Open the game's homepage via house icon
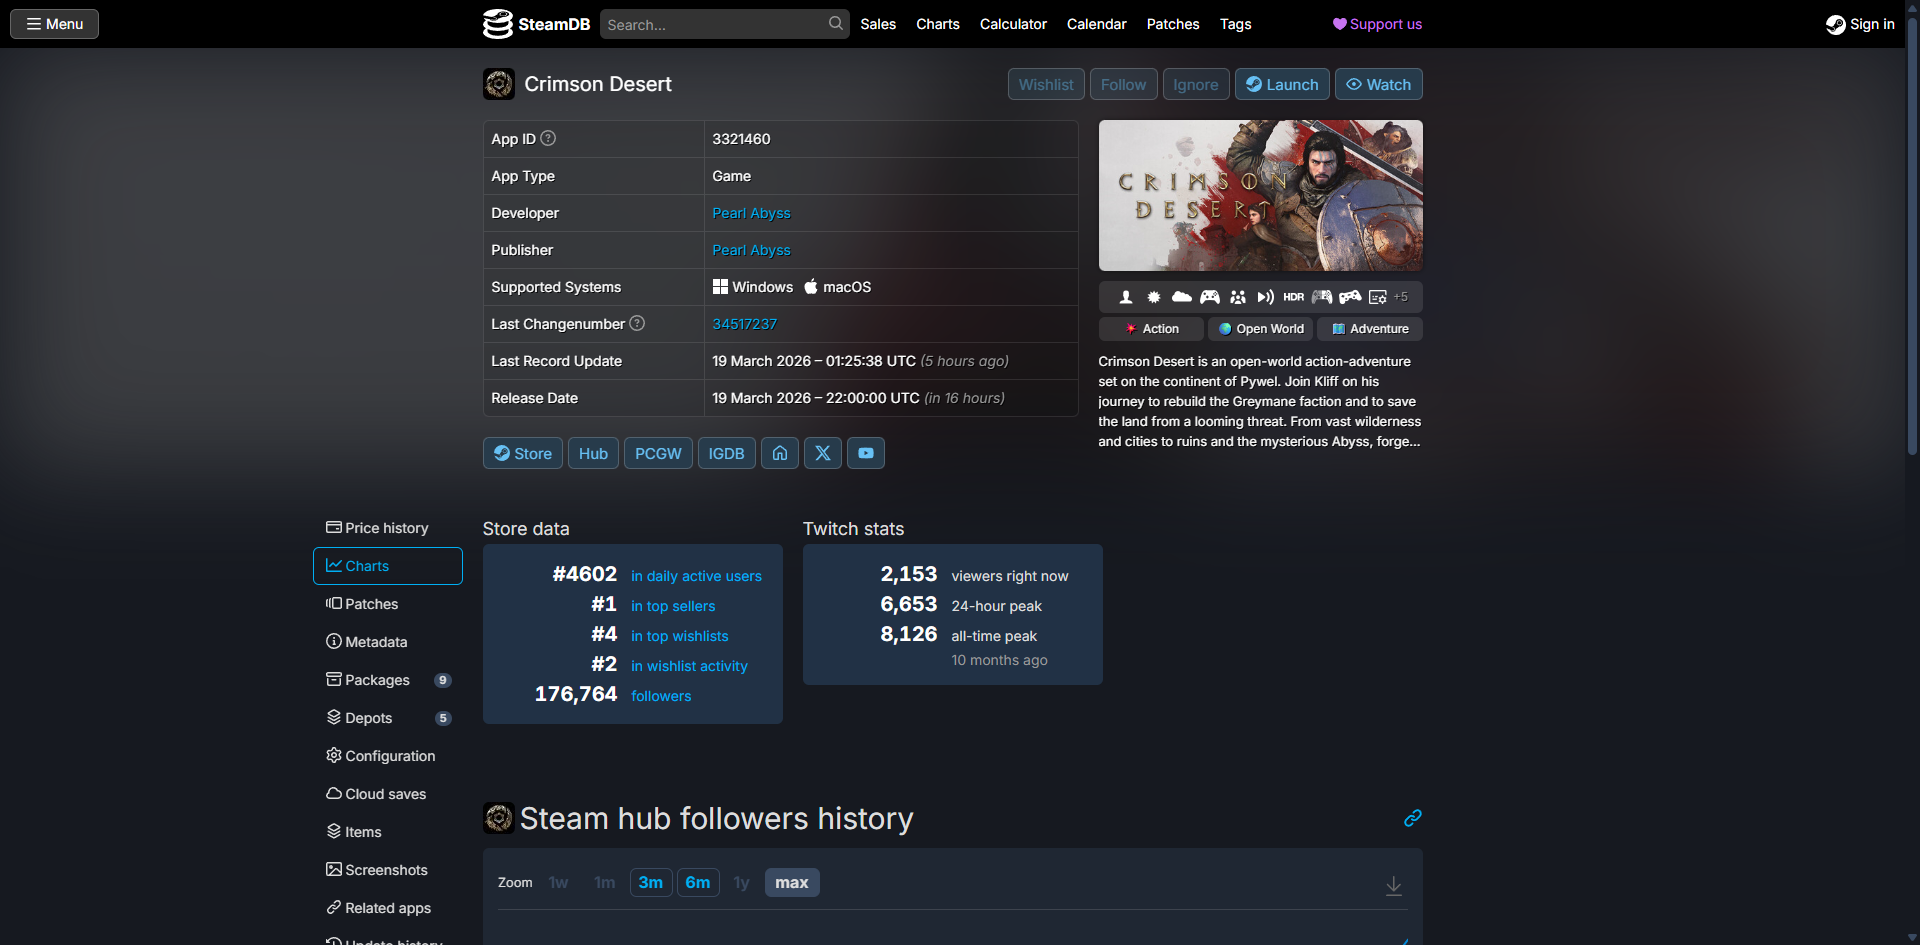The width and height of the screenshot is (1920, 945). 780,453
